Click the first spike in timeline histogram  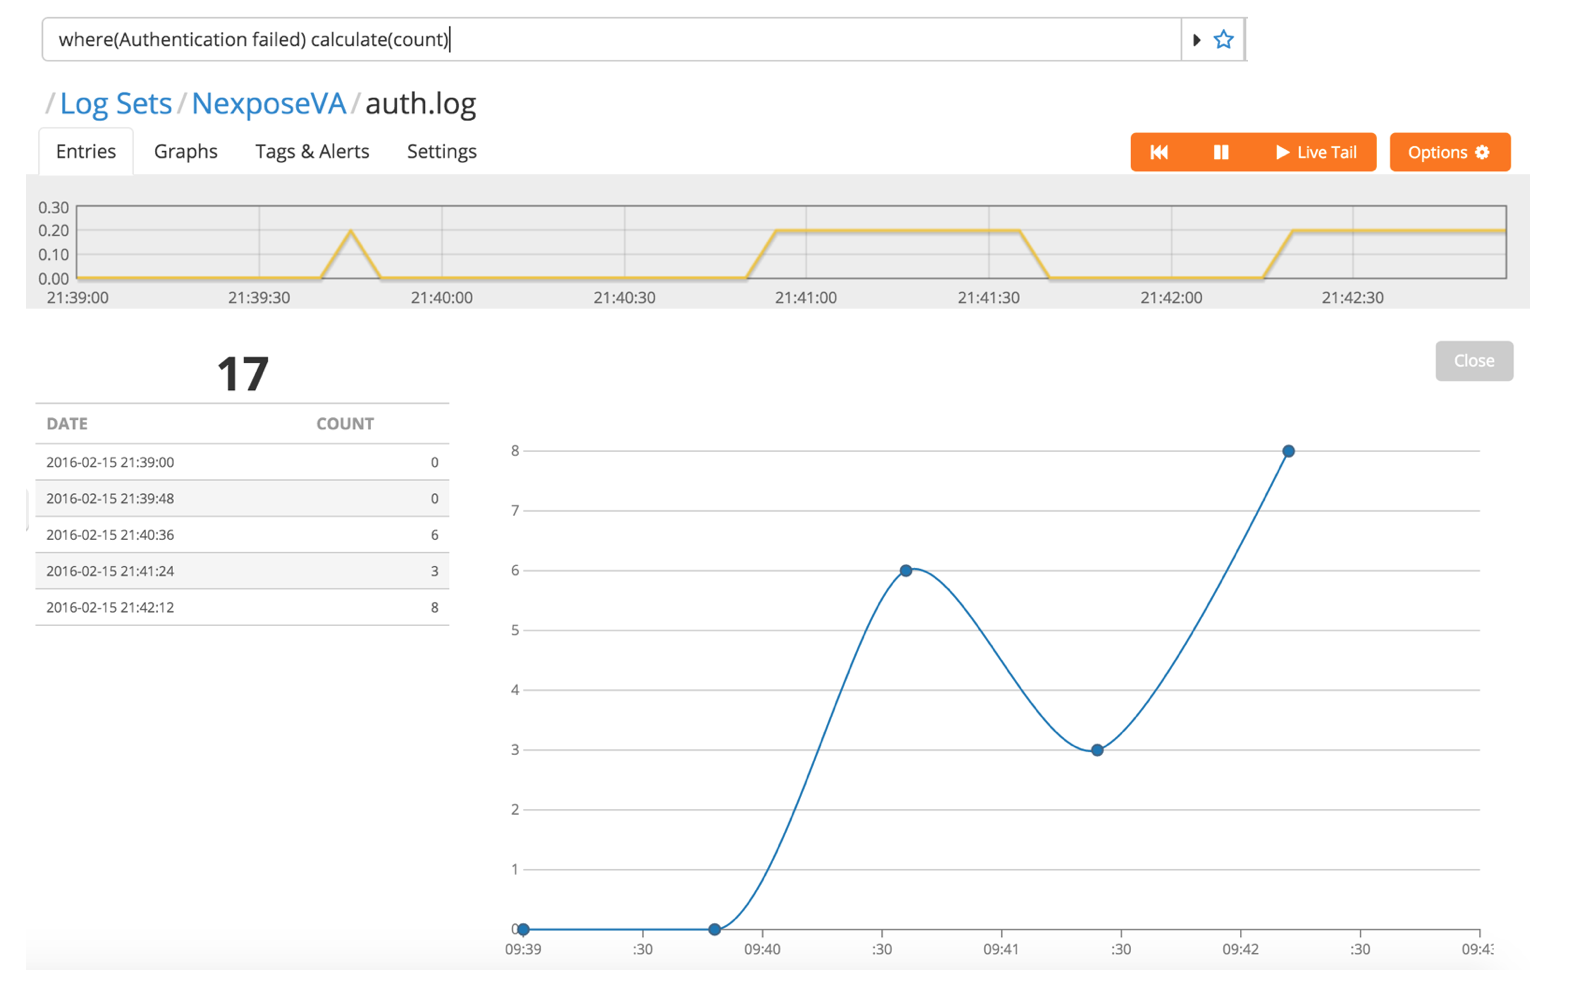click(351, 233)
